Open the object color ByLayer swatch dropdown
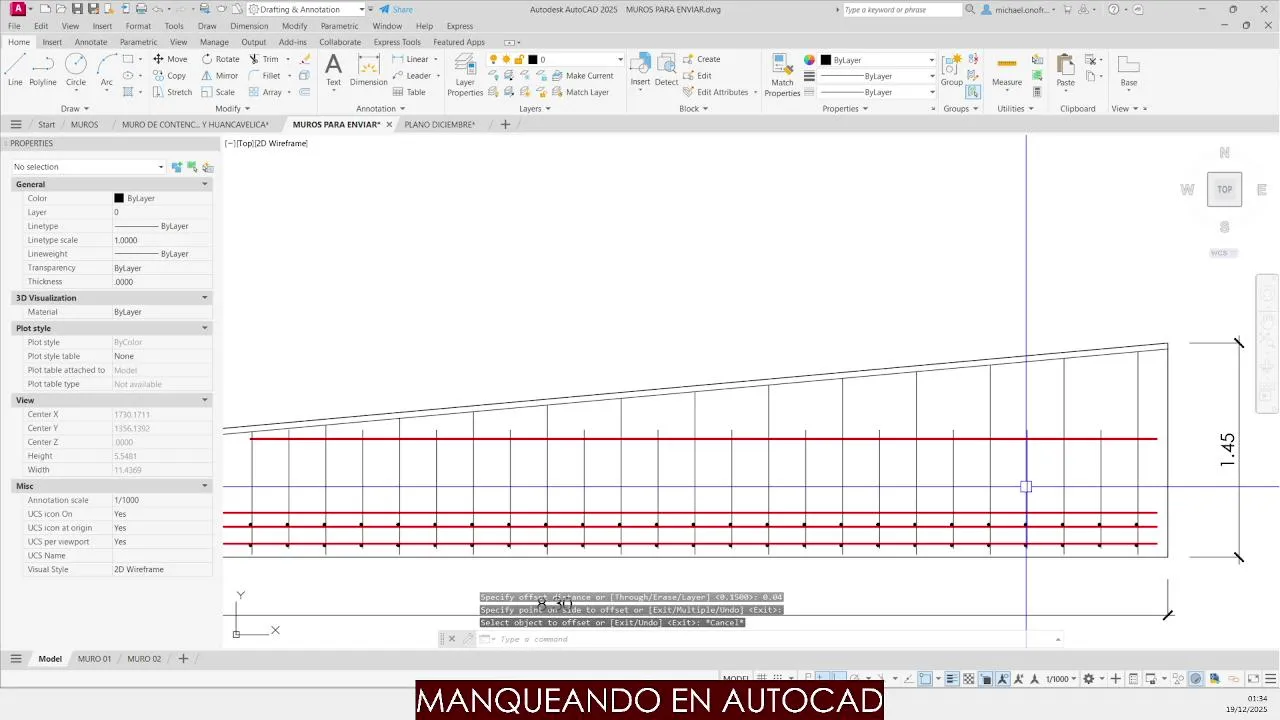The image size is (1280, 720). (x=878, y=60)
